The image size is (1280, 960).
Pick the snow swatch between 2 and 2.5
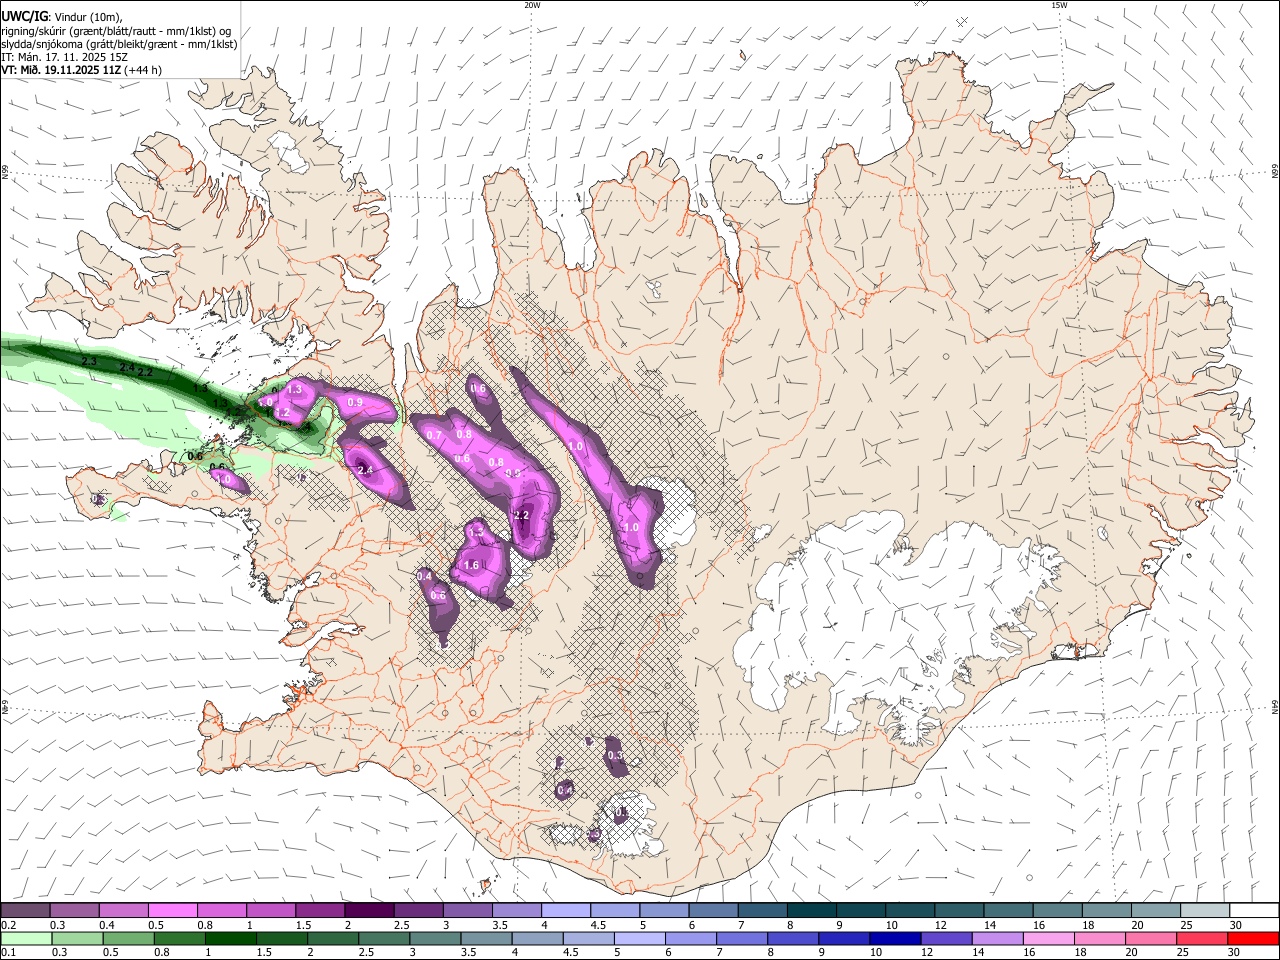pyautogui.click(x=369, y=910)
